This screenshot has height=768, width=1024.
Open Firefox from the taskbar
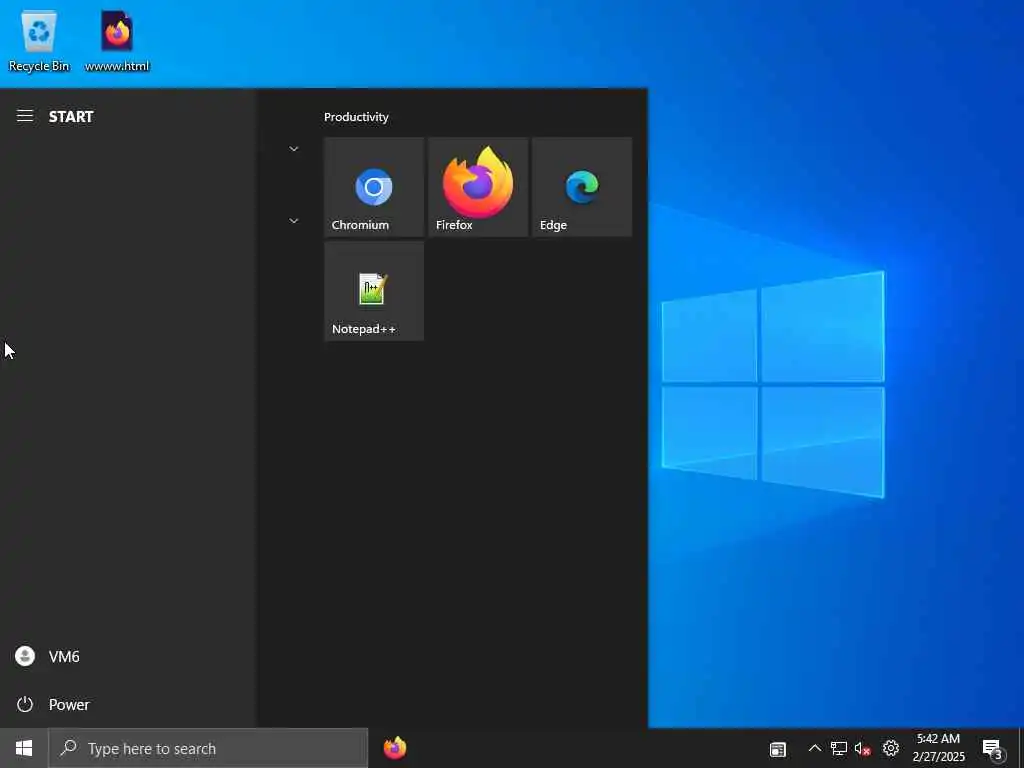[394, 748]
